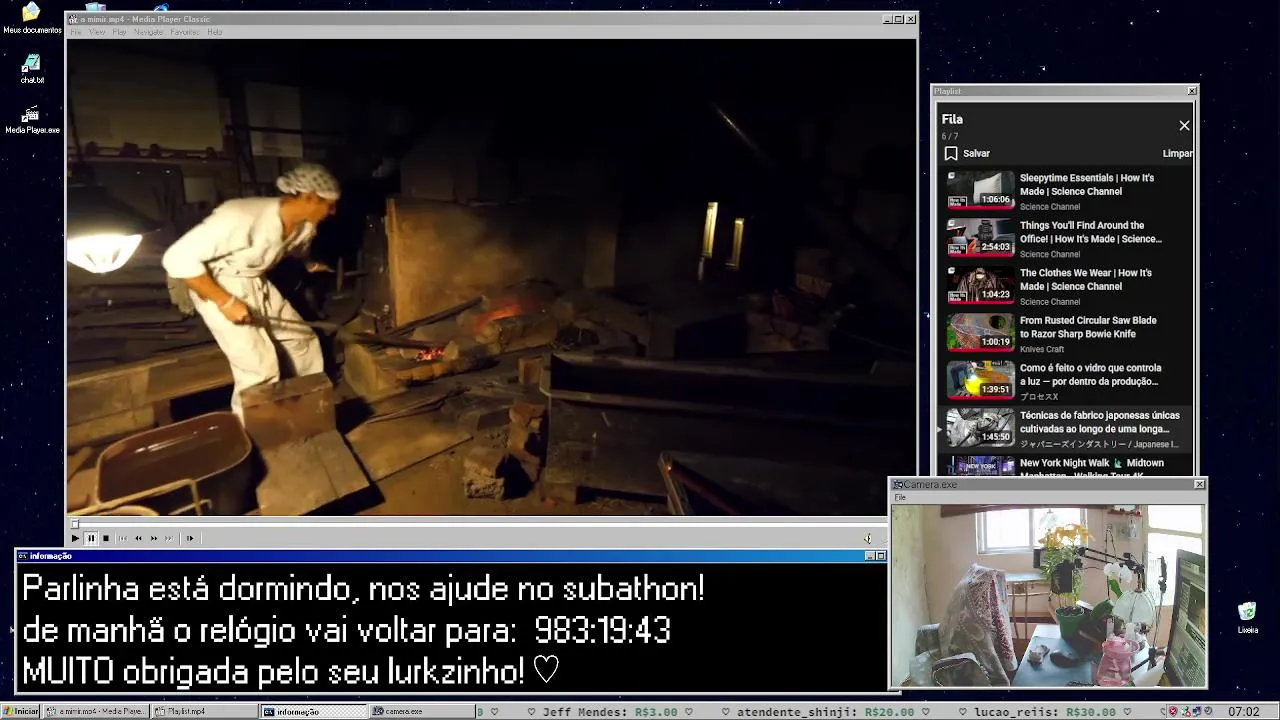Click the 1:39:51 glass video thumbnail
Screen dimensions: 1280x720
[980, 380]
